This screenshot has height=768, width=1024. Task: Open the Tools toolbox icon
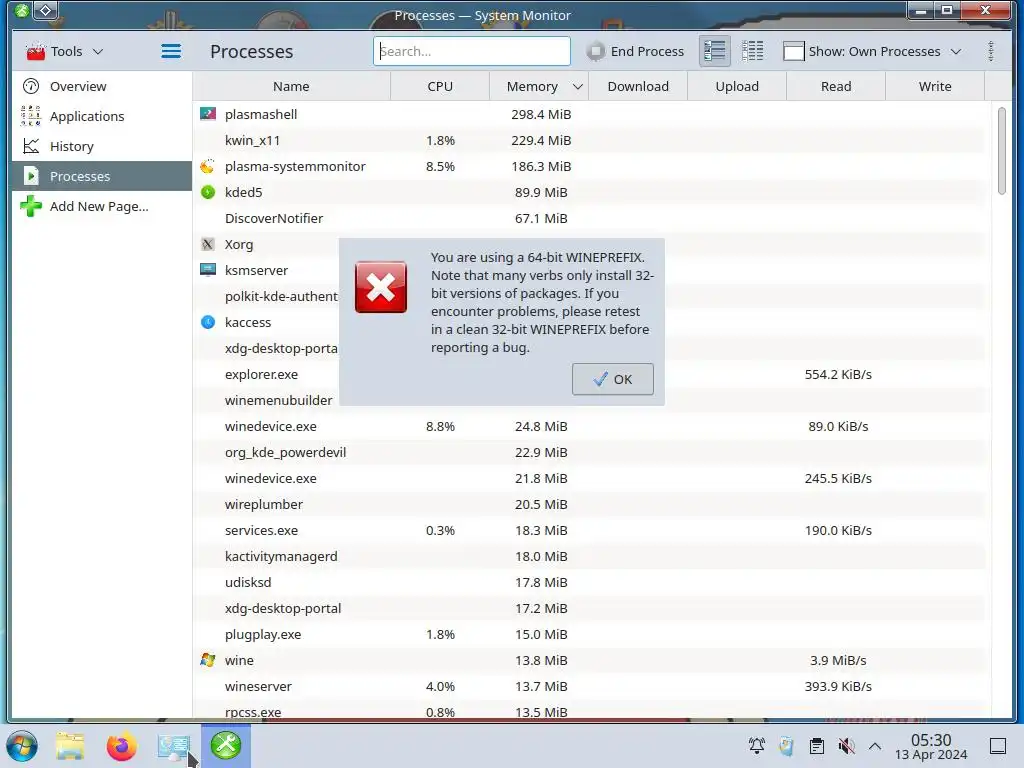[x=35, y=51]
